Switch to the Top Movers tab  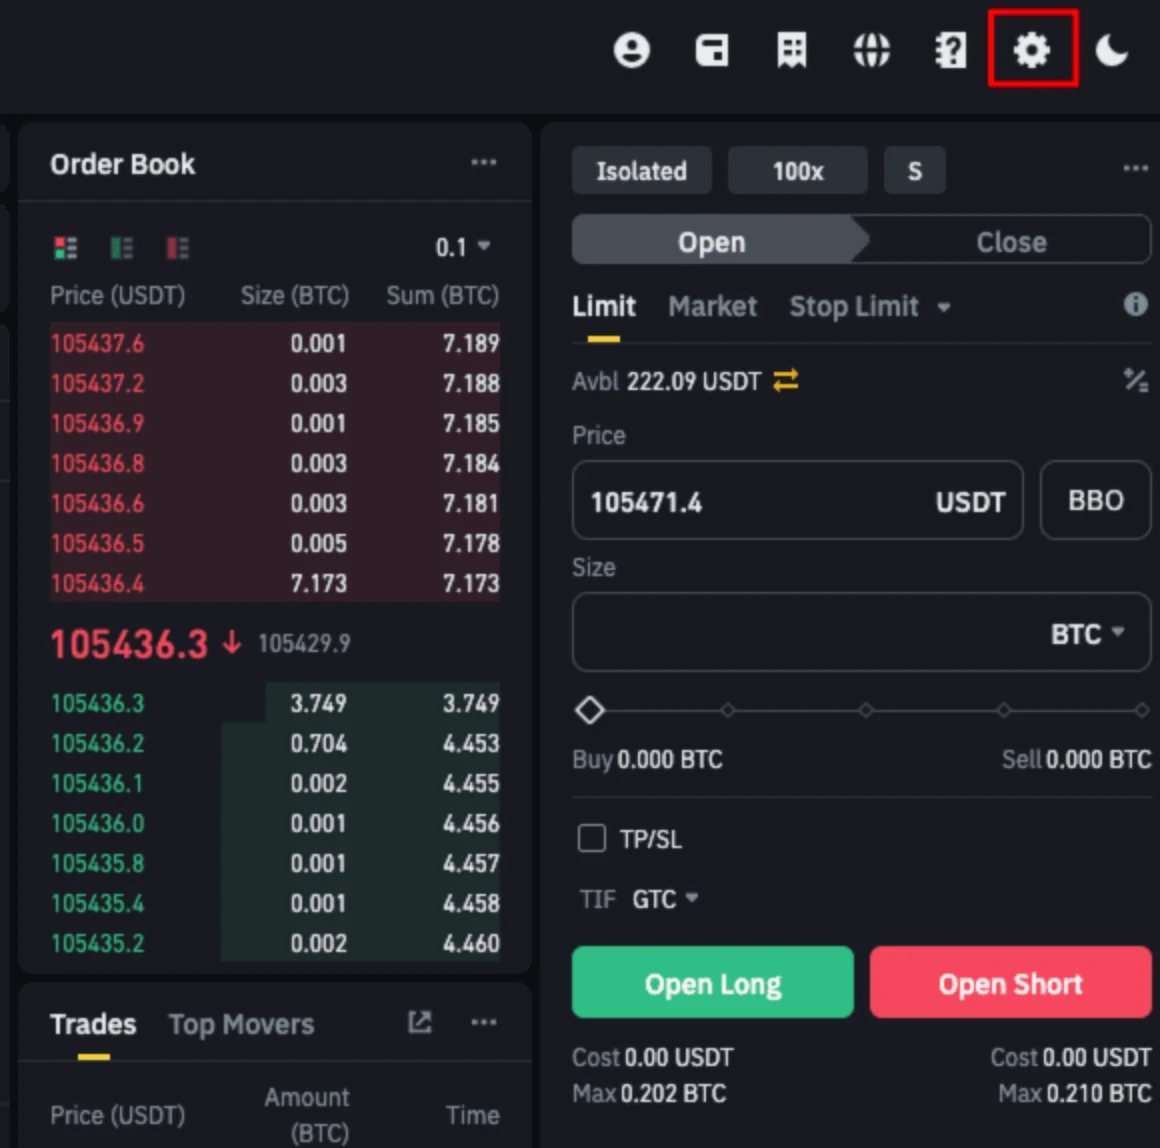241,1024
